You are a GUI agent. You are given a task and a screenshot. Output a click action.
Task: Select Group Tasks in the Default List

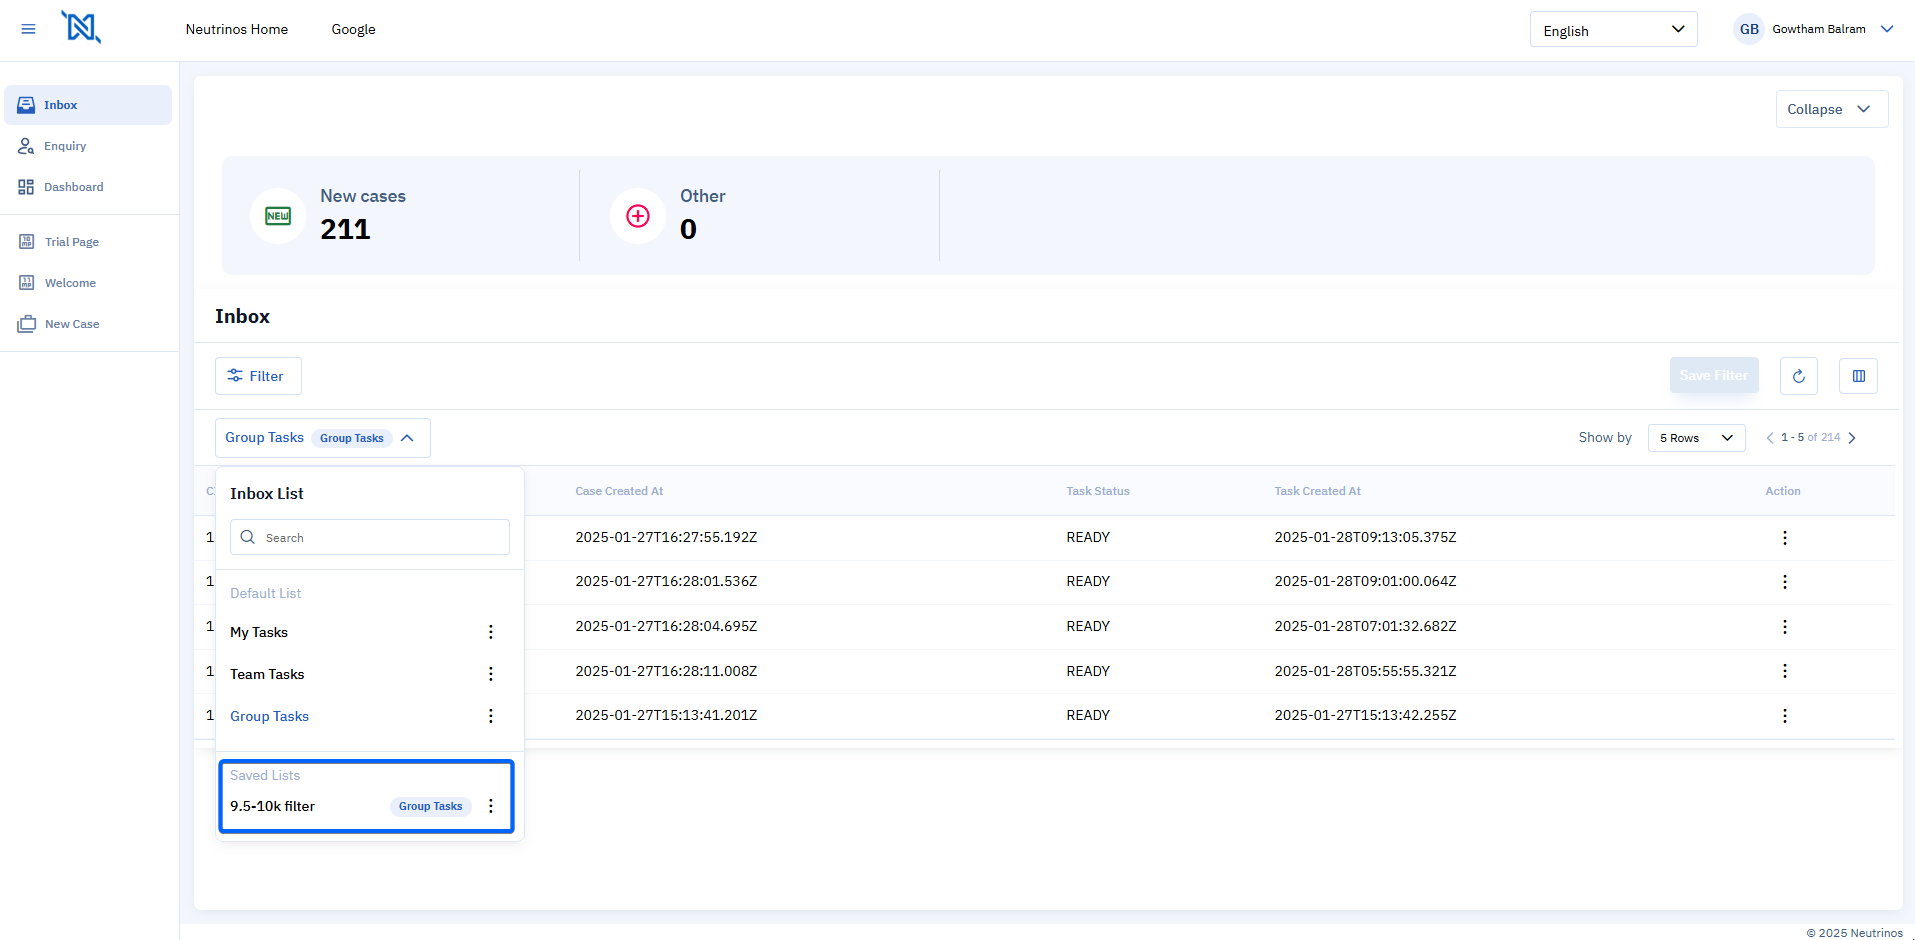269,716
